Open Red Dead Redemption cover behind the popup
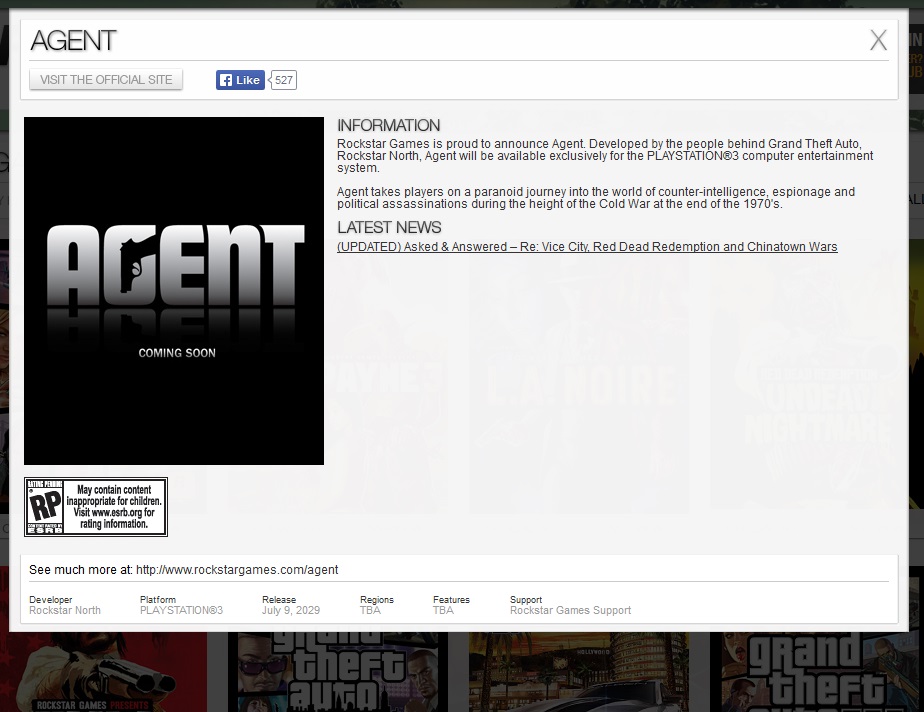924x712 pixels. 104,672
